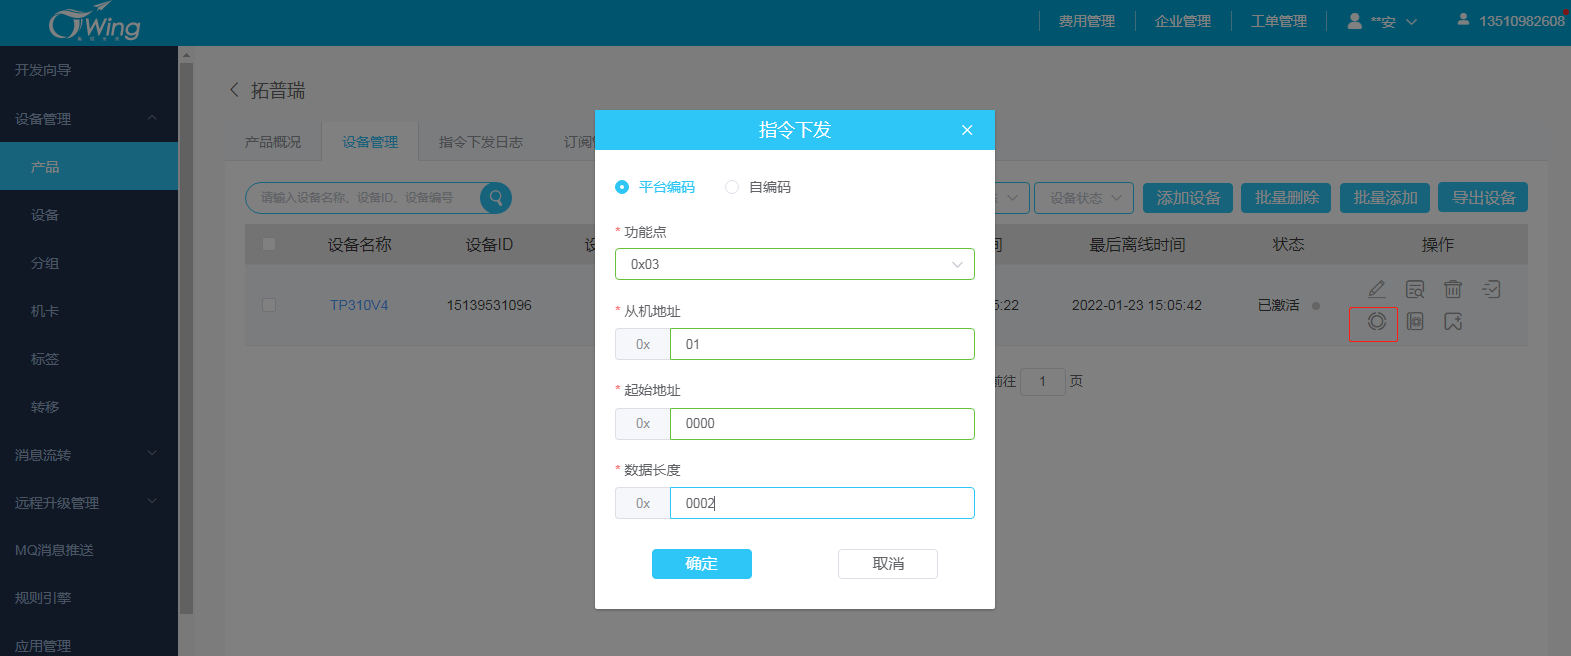Select the 自编码 radio option
This screenshot has height=656, width=1571.
coord(732,187)
